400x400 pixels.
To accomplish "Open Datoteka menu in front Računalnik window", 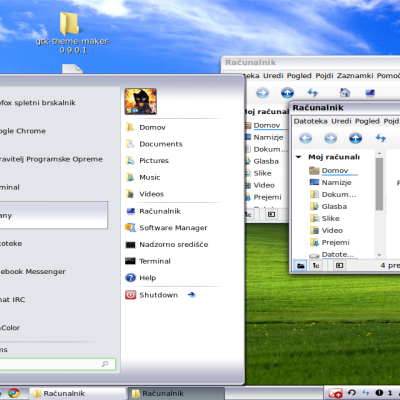I will pyautogui.click(x=310, y=121).
